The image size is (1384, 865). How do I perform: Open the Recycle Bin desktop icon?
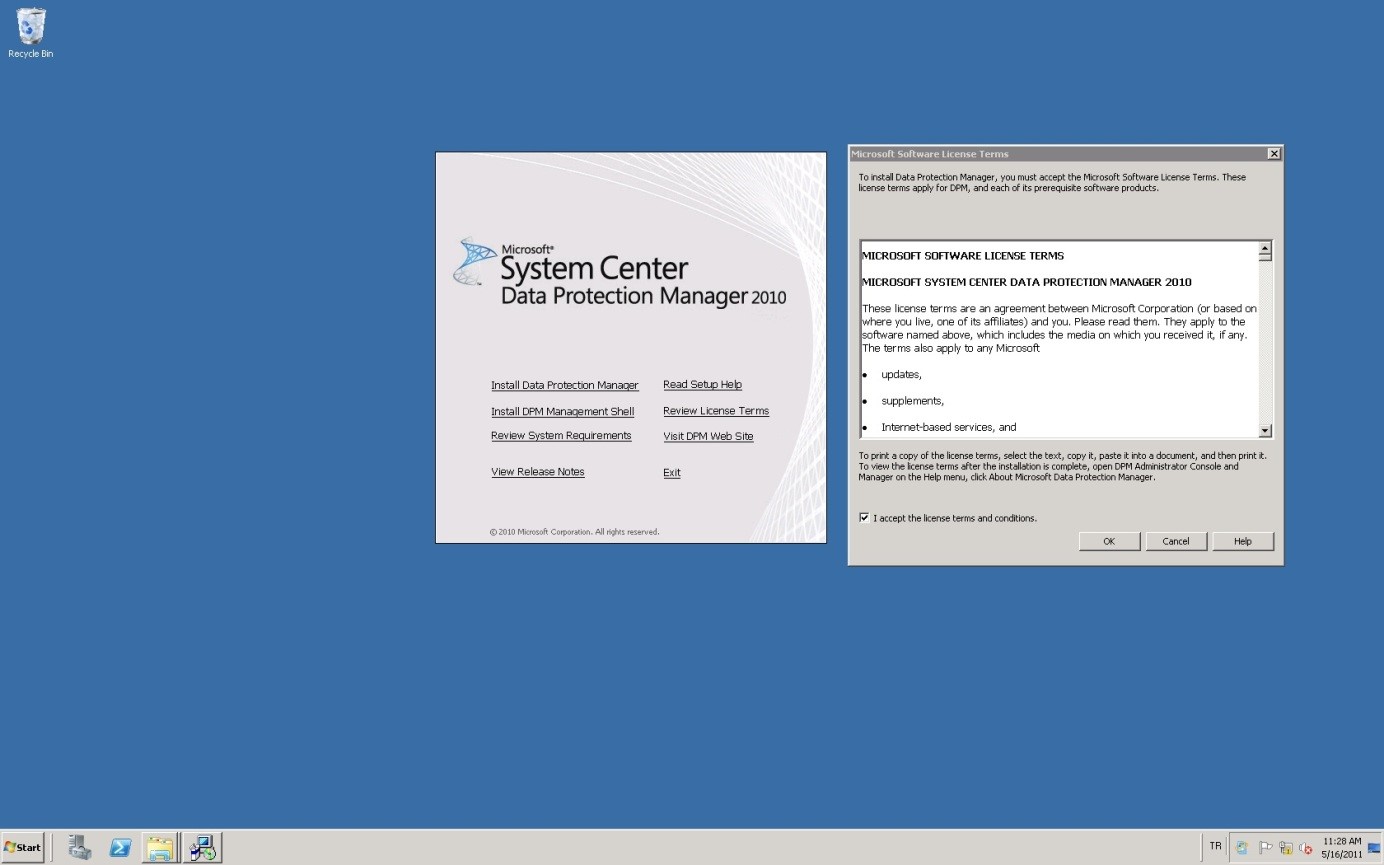coord(31,33)
